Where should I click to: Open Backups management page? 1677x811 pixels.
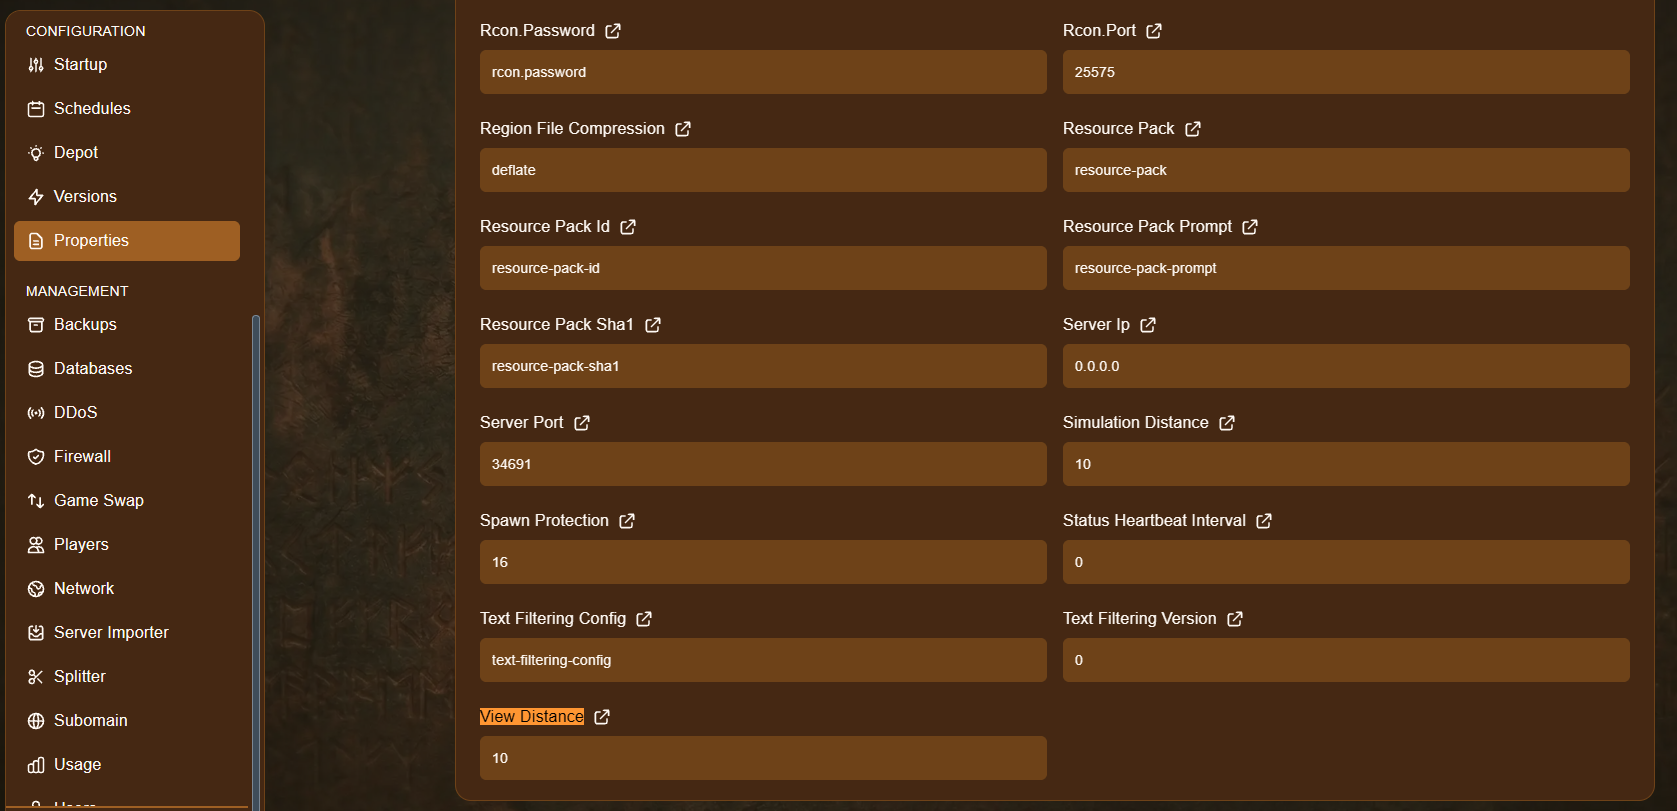pyautogui.click(x=127, y=325)
